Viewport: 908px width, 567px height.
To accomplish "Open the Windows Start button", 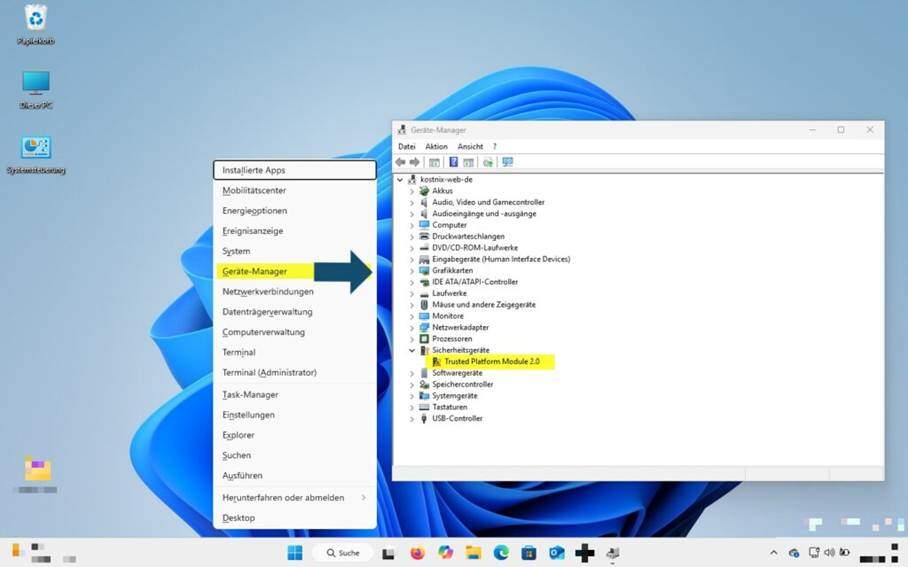I will [x=295, y=553].
